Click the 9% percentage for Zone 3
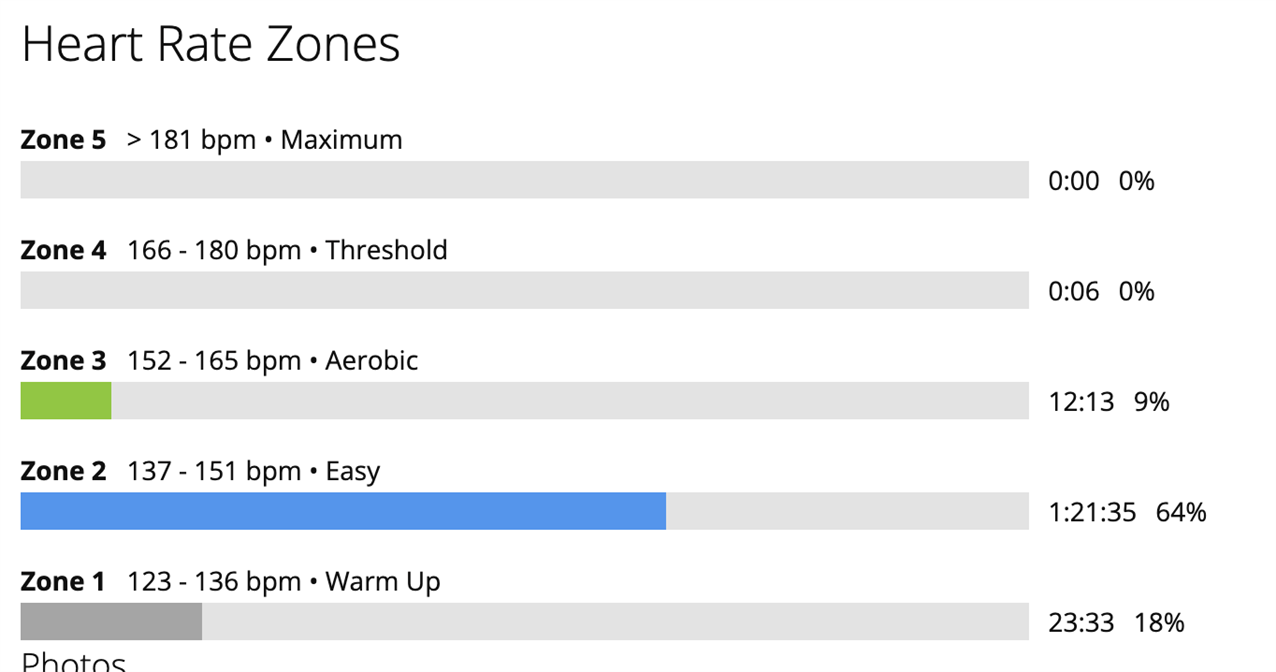1276x672 pixels. point(1151,402)
